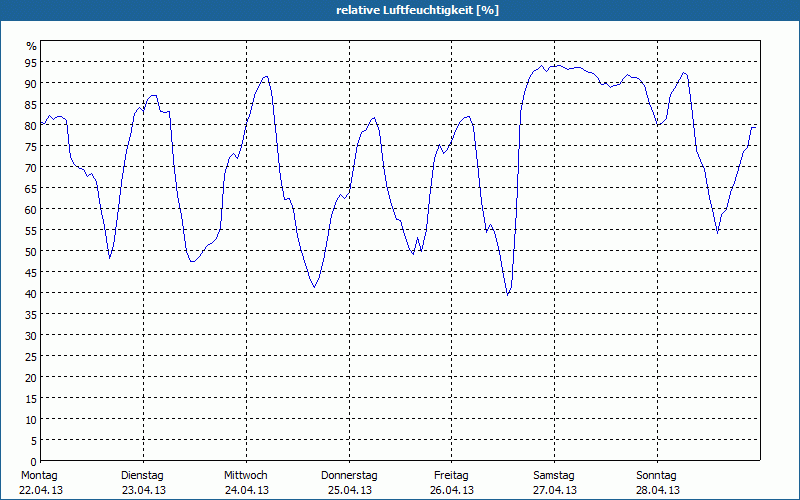Screen dimensions: 800x500
Task: Select the 'Sonntag' day label
Action: (x=656, y=476)
